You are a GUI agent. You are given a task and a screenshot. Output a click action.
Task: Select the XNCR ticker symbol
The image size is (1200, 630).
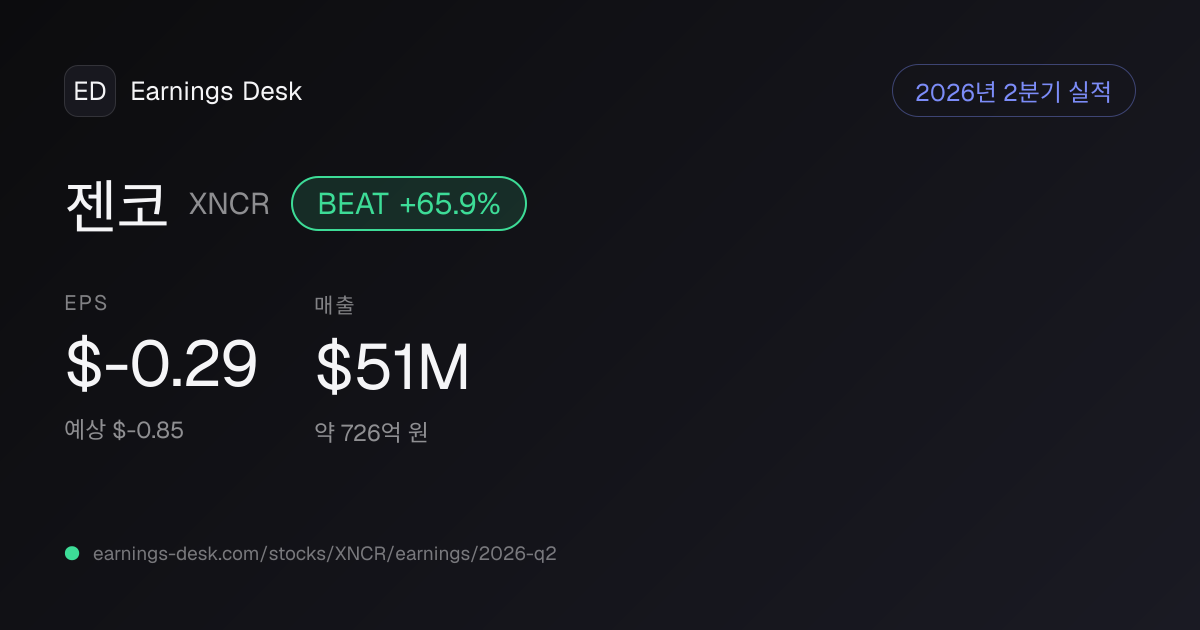pyautogui.click(x=229, y=205)
